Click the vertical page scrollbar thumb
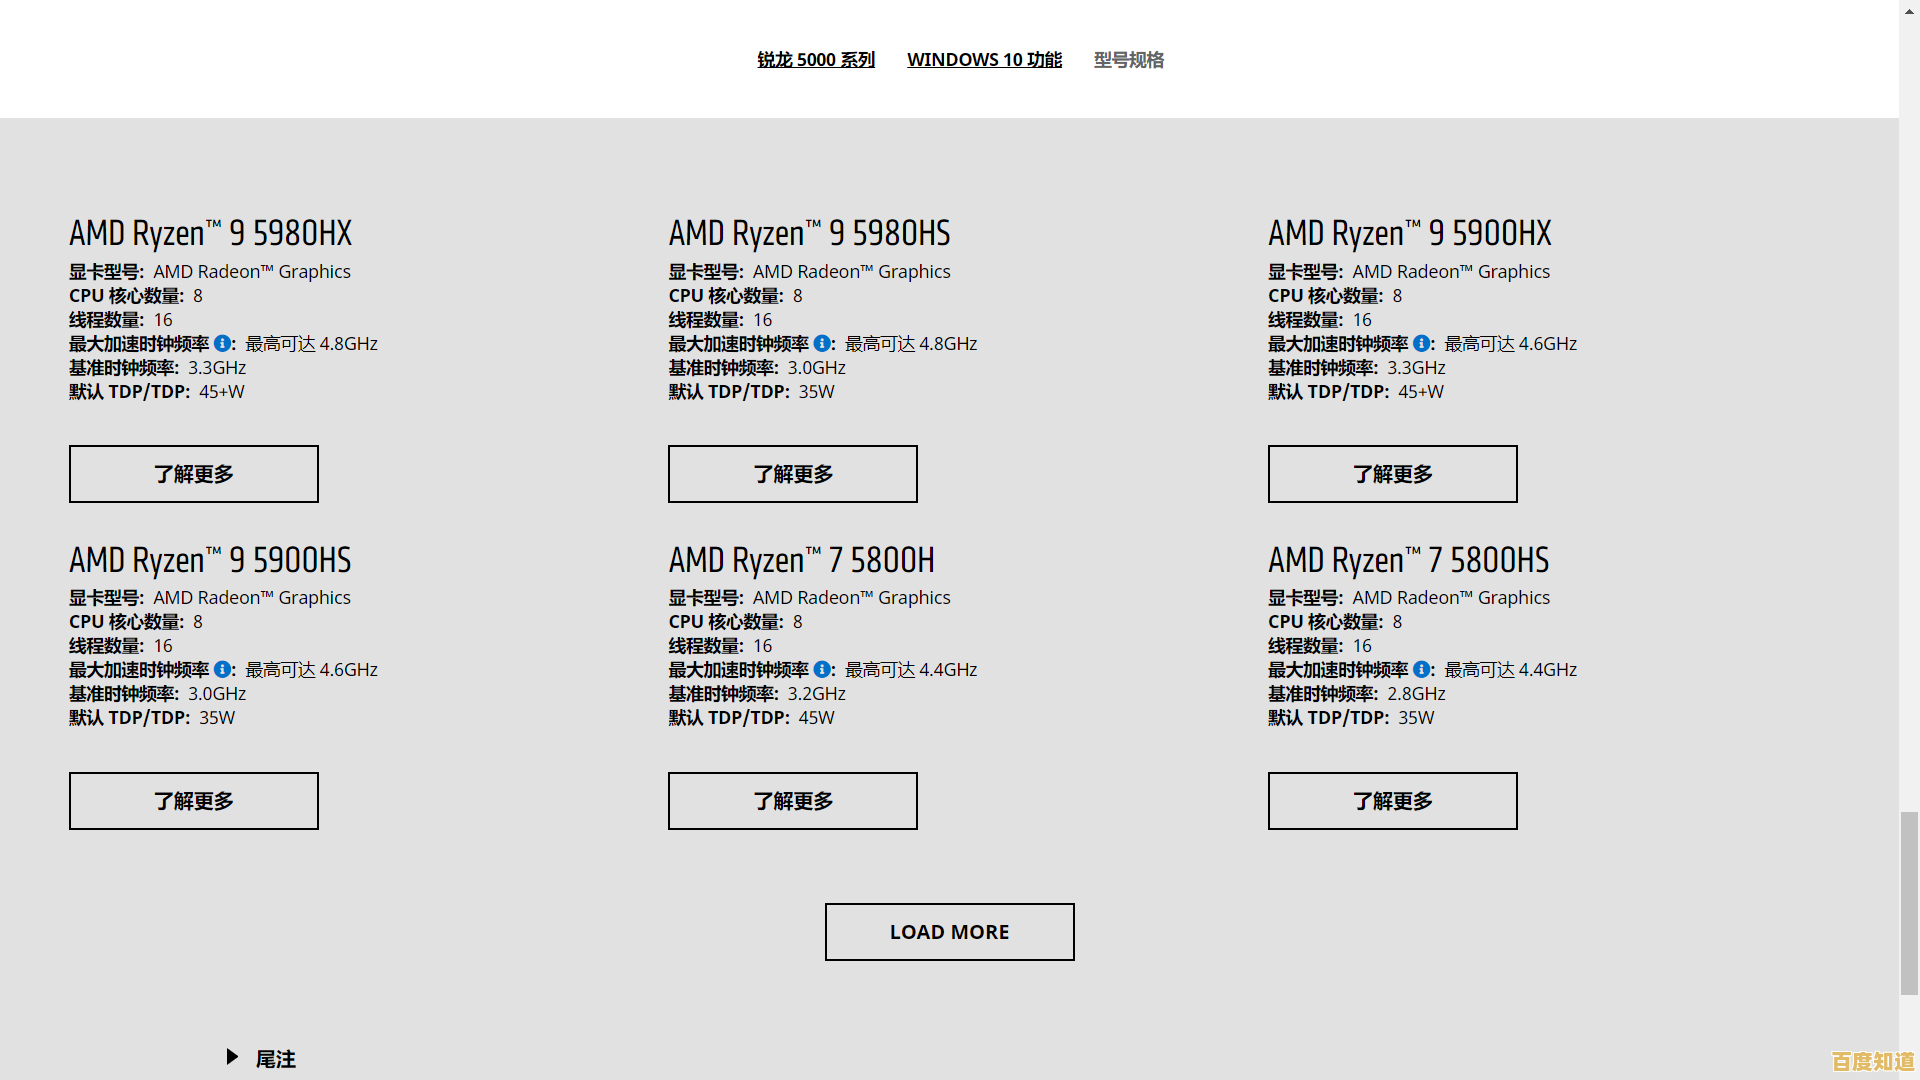 (1909, 903)
